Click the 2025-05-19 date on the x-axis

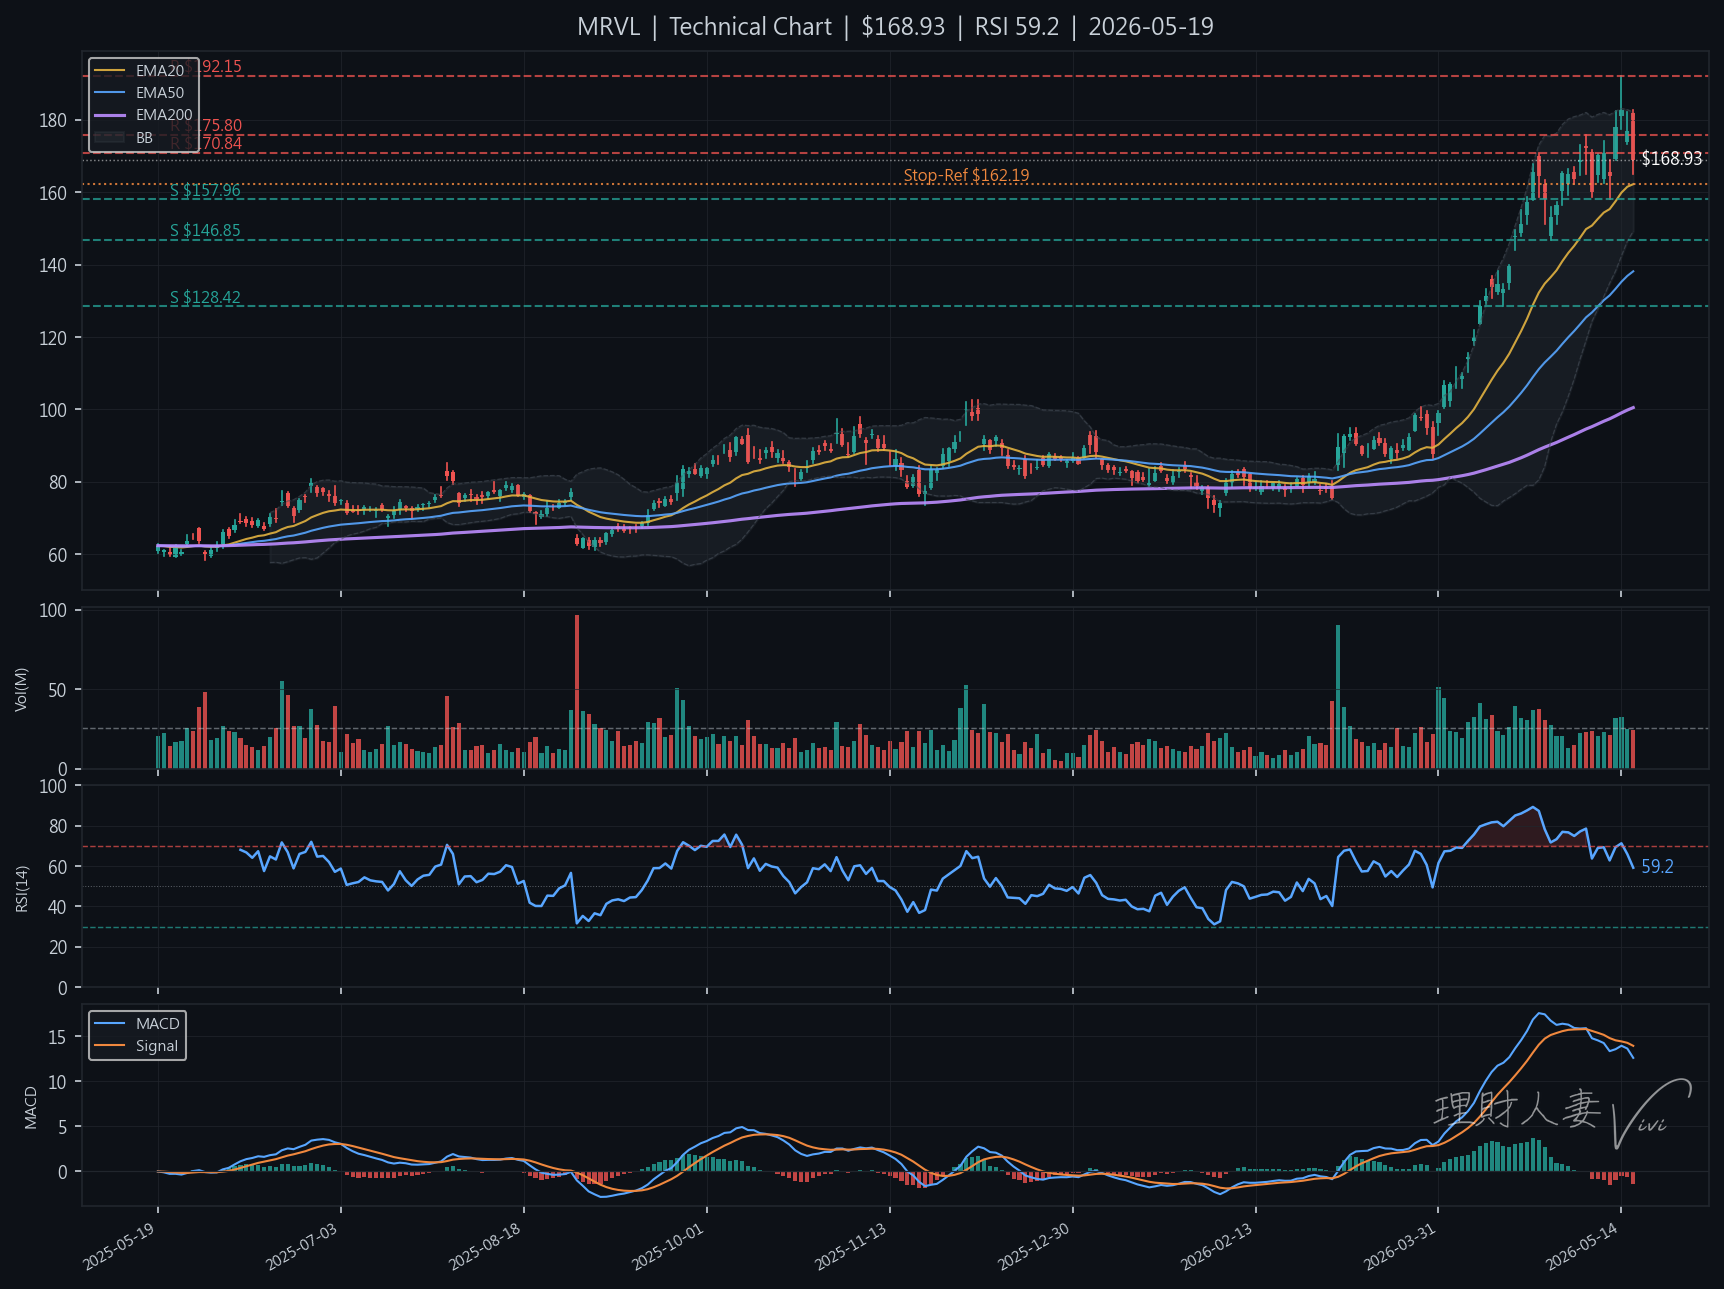[x=120, y=1246]
